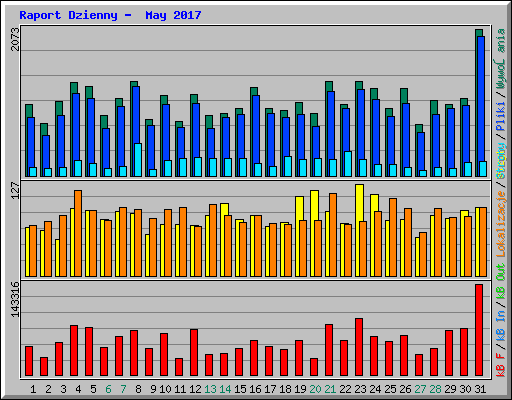The width and height of the screenshot is (512, 400).
Task: Click the red kB bar above day 23
Action: (359, 347)
